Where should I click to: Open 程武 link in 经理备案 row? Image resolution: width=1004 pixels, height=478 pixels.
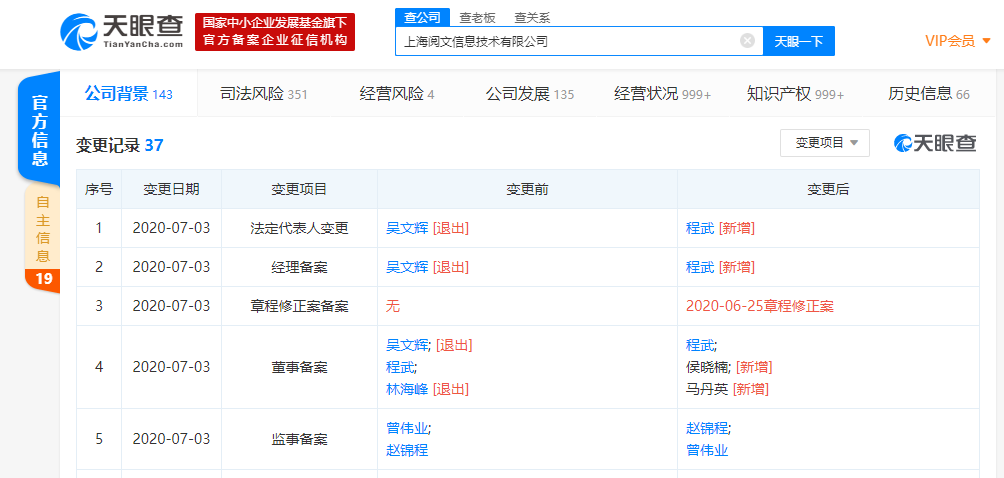point(700,267)
